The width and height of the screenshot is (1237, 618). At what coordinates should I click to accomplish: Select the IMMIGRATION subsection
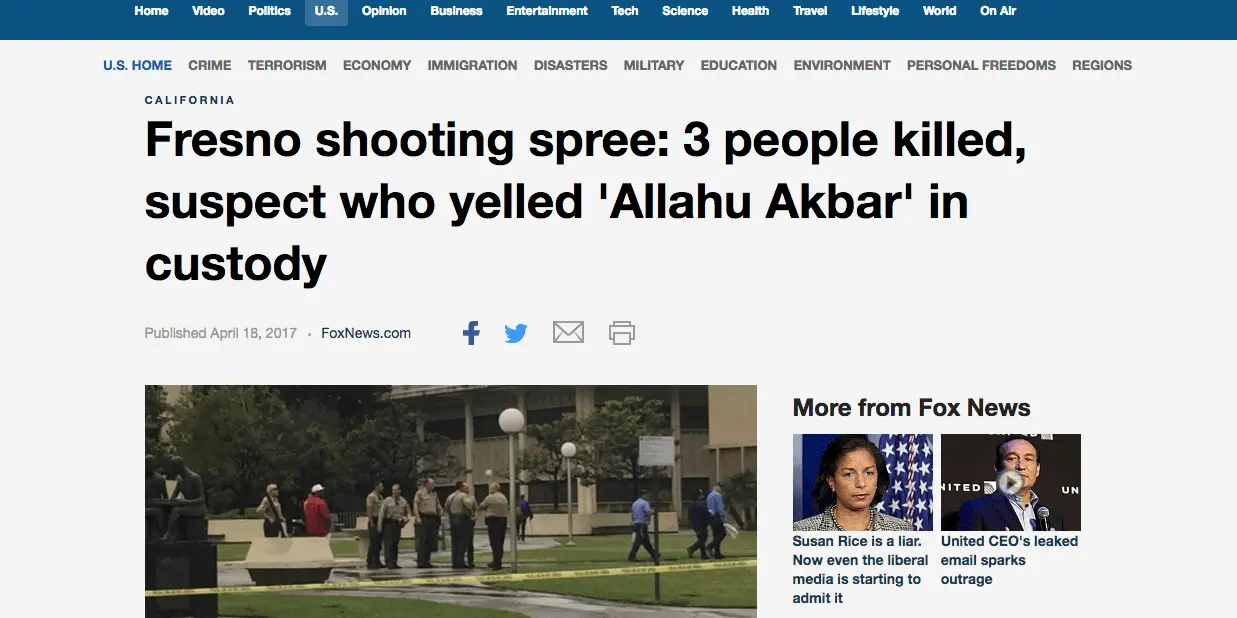[x=472, y=65]
